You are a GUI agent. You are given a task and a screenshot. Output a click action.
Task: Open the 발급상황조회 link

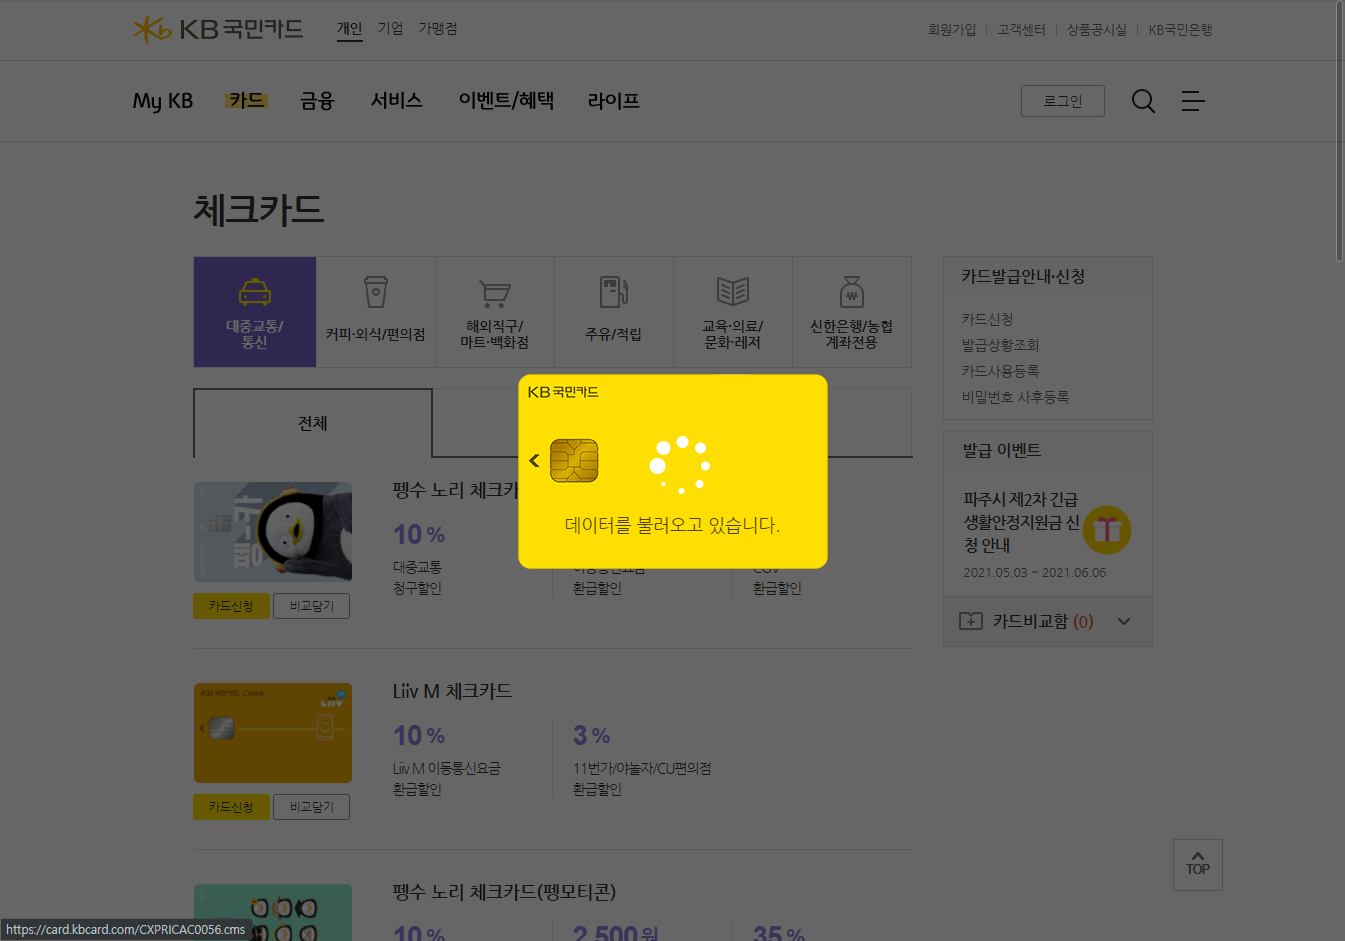[x=1001, y=345]
